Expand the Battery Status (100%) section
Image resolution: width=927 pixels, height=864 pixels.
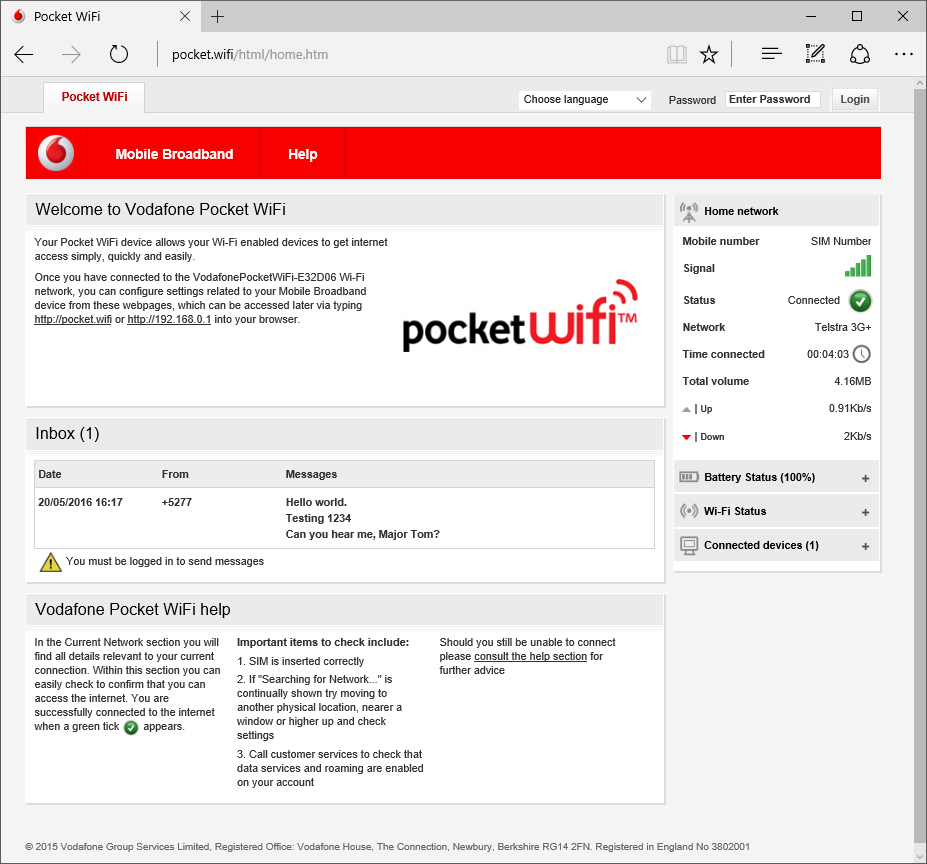click(x=776, y=477)
